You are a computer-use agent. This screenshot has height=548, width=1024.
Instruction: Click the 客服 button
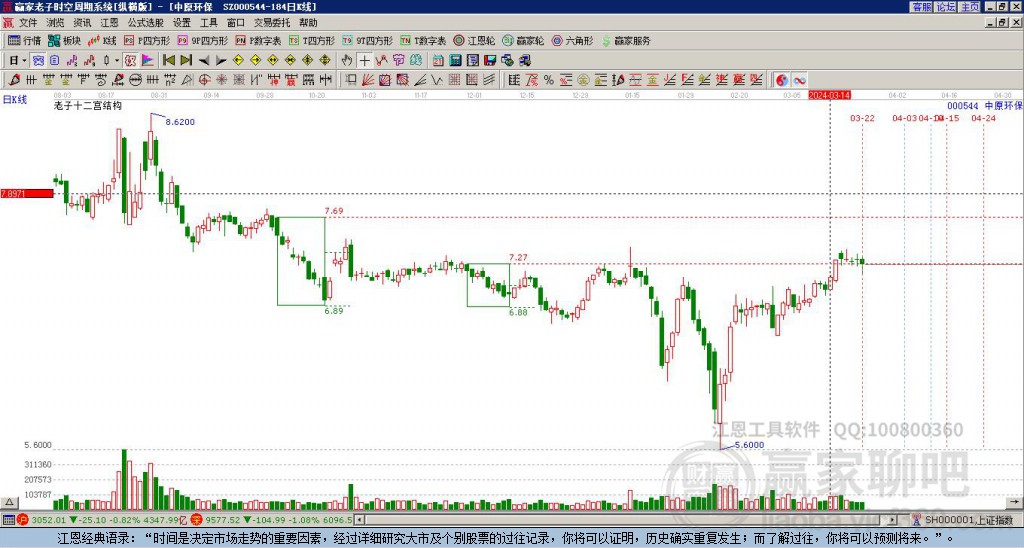click(921, 7)
